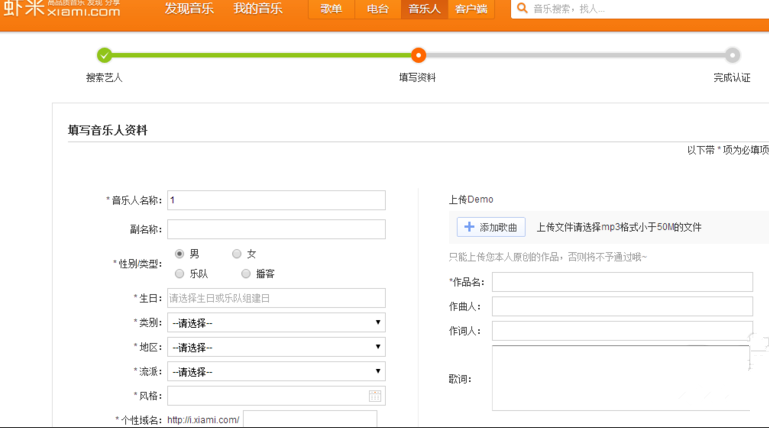
Task: Expand the 地区 dropdown list
Action: pyautogui.click(x=276, y=347)
